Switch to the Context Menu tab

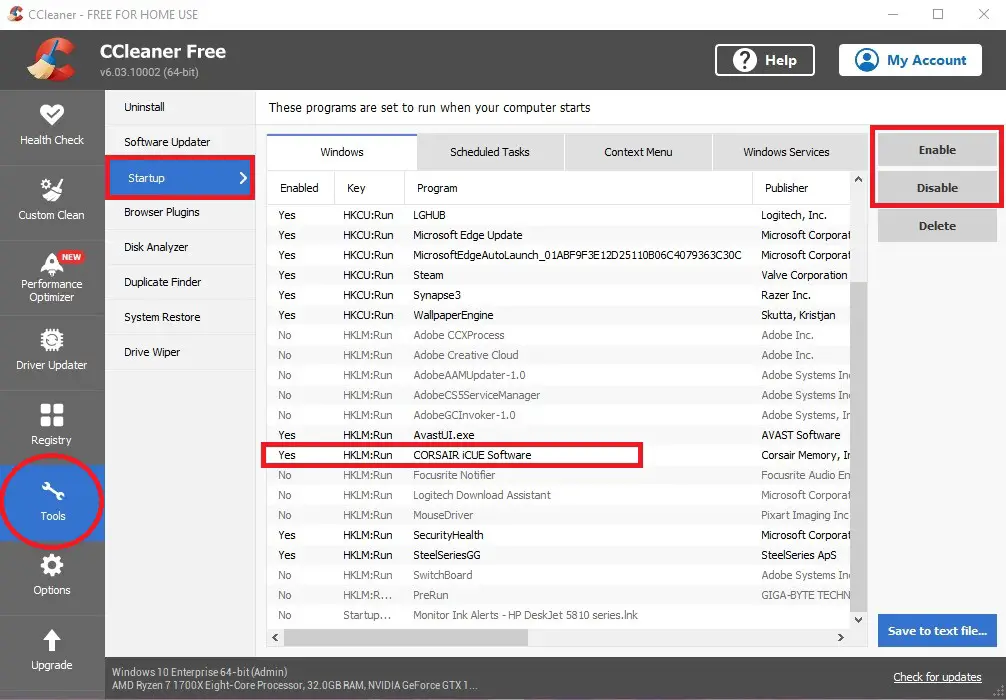click(x=638, y=152)
